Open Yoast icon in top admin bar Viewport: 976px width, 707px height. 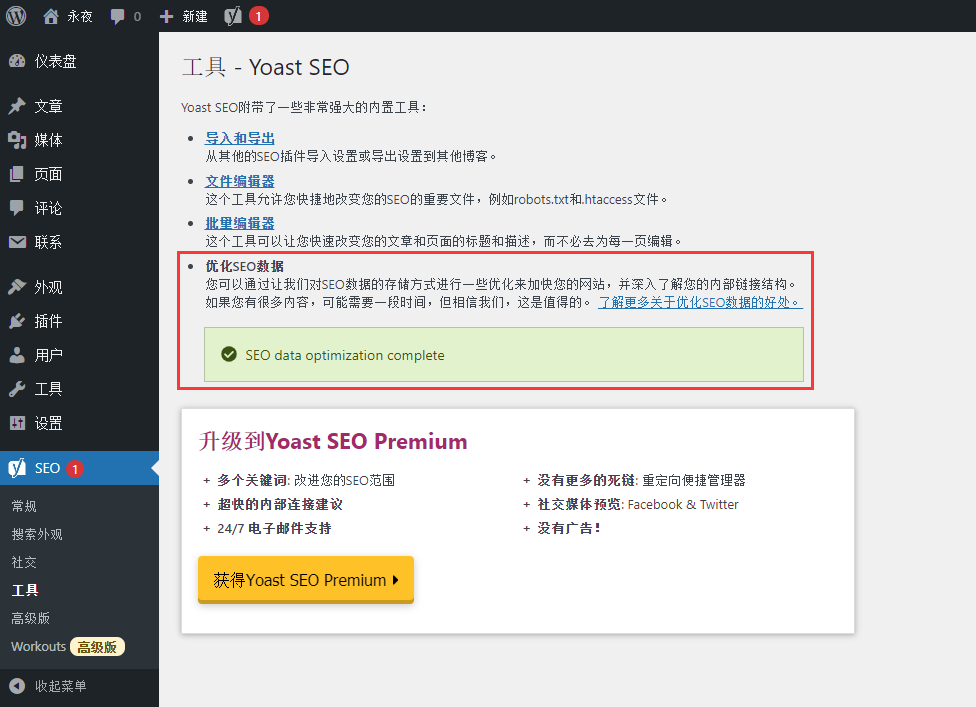233,16
